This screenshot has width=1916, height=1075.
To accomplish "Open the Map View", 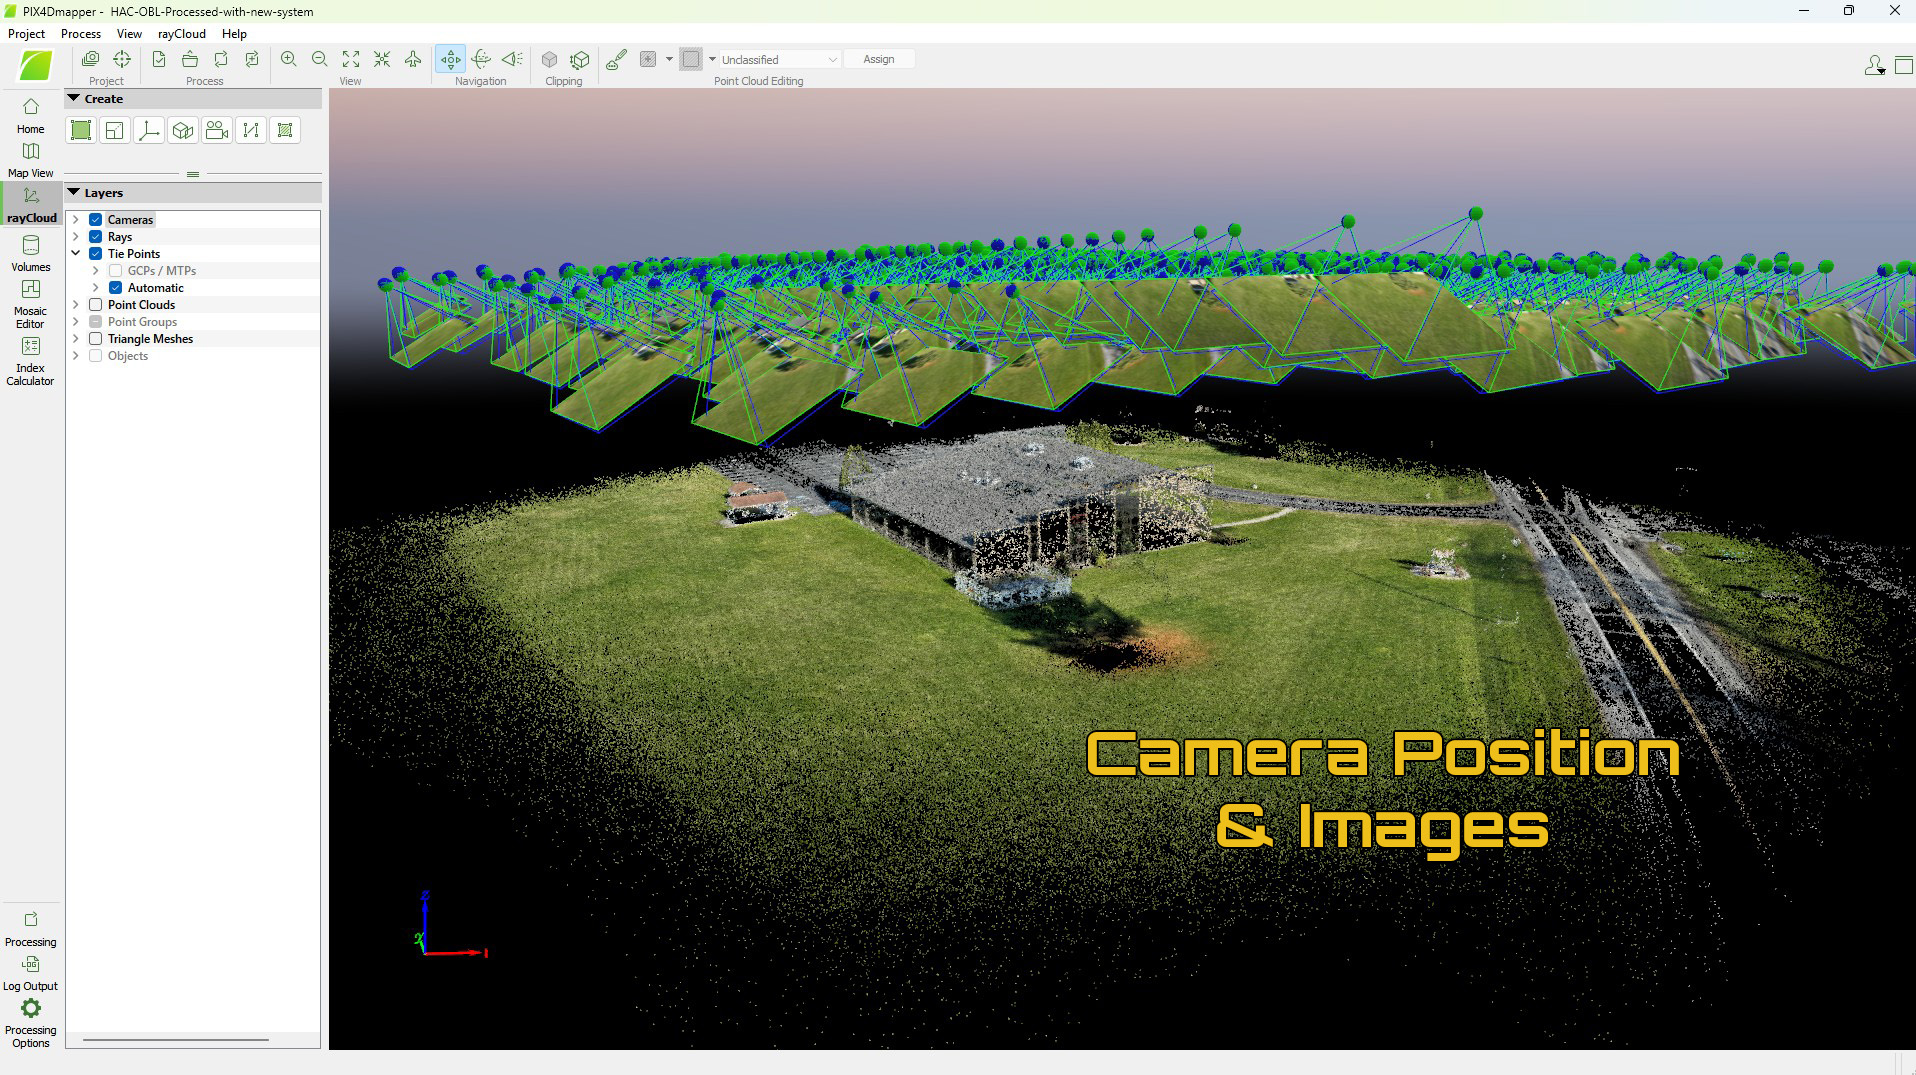I will (x=30, y=159).
